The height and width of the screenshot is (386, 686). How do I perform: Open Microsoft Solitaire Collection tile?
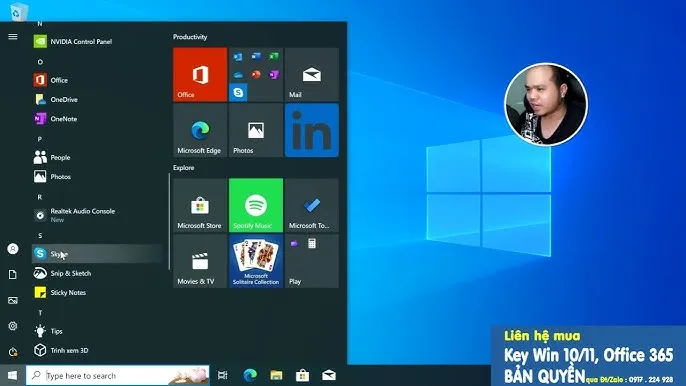click(256, 261)
